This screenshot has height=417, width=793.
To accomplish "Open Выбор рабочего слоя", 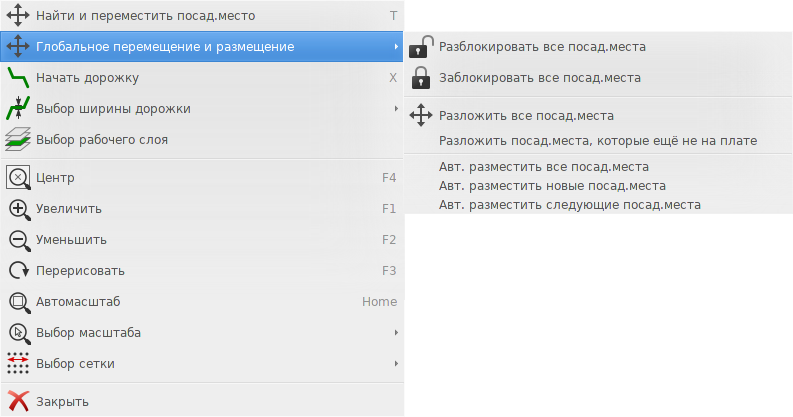I will [202, 140].
